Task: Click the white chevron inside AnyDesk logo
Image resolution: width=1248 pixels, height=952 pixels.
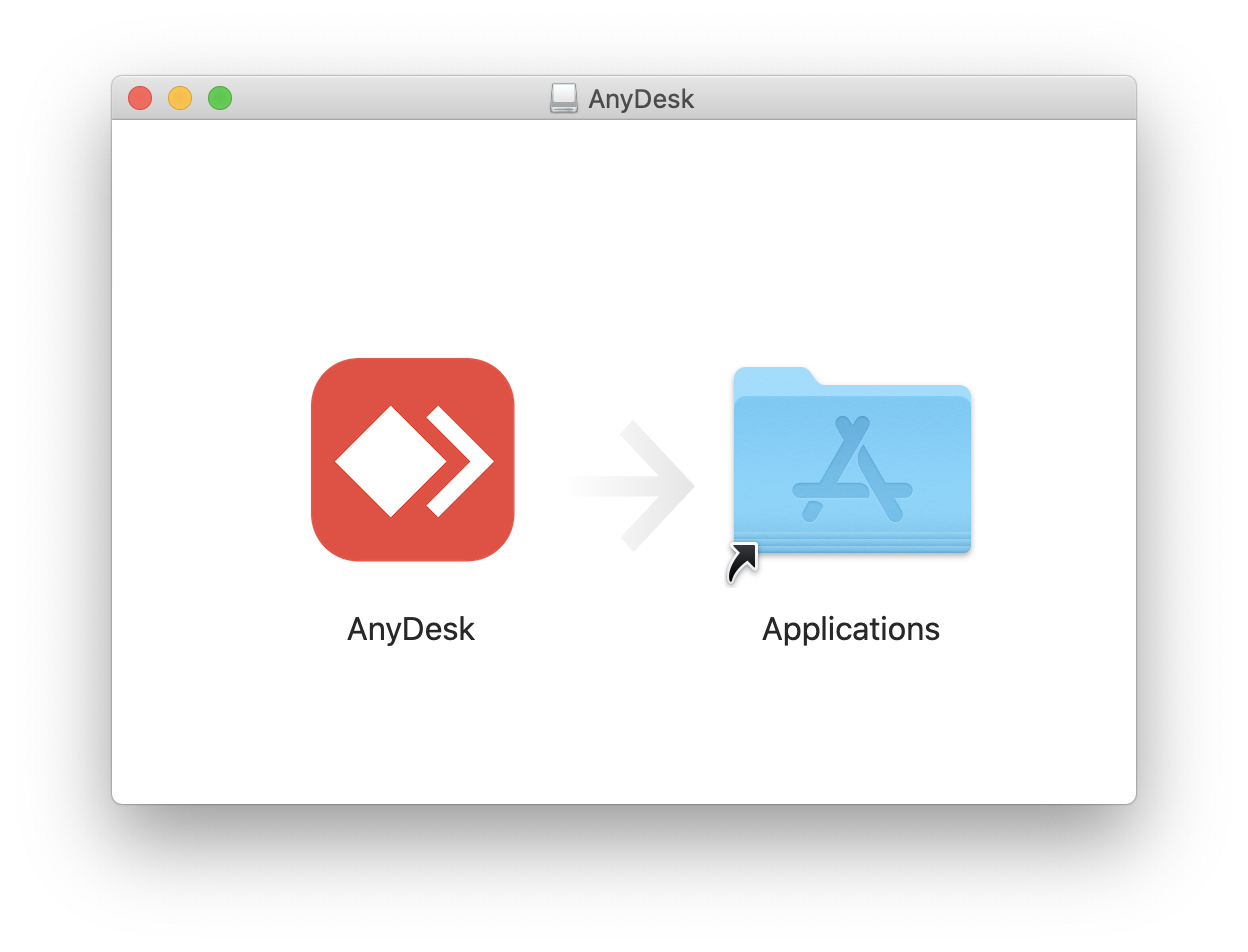Action: (x=461, y=461)
